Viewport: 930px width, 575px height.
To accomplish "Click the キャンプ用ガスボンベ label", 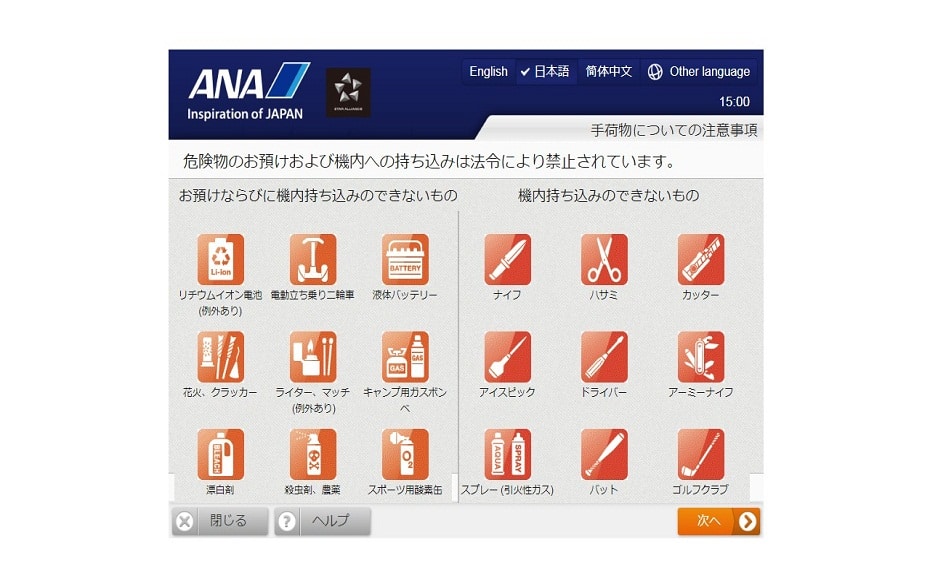I will 405,399.
